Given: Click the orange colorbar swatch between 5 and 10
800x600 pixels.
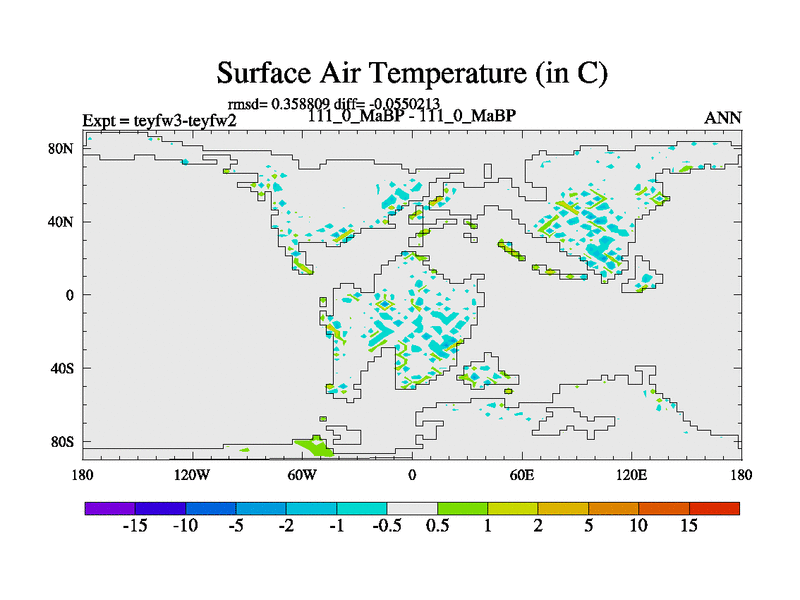Looking at the screenshot, I should coord(613,508).
